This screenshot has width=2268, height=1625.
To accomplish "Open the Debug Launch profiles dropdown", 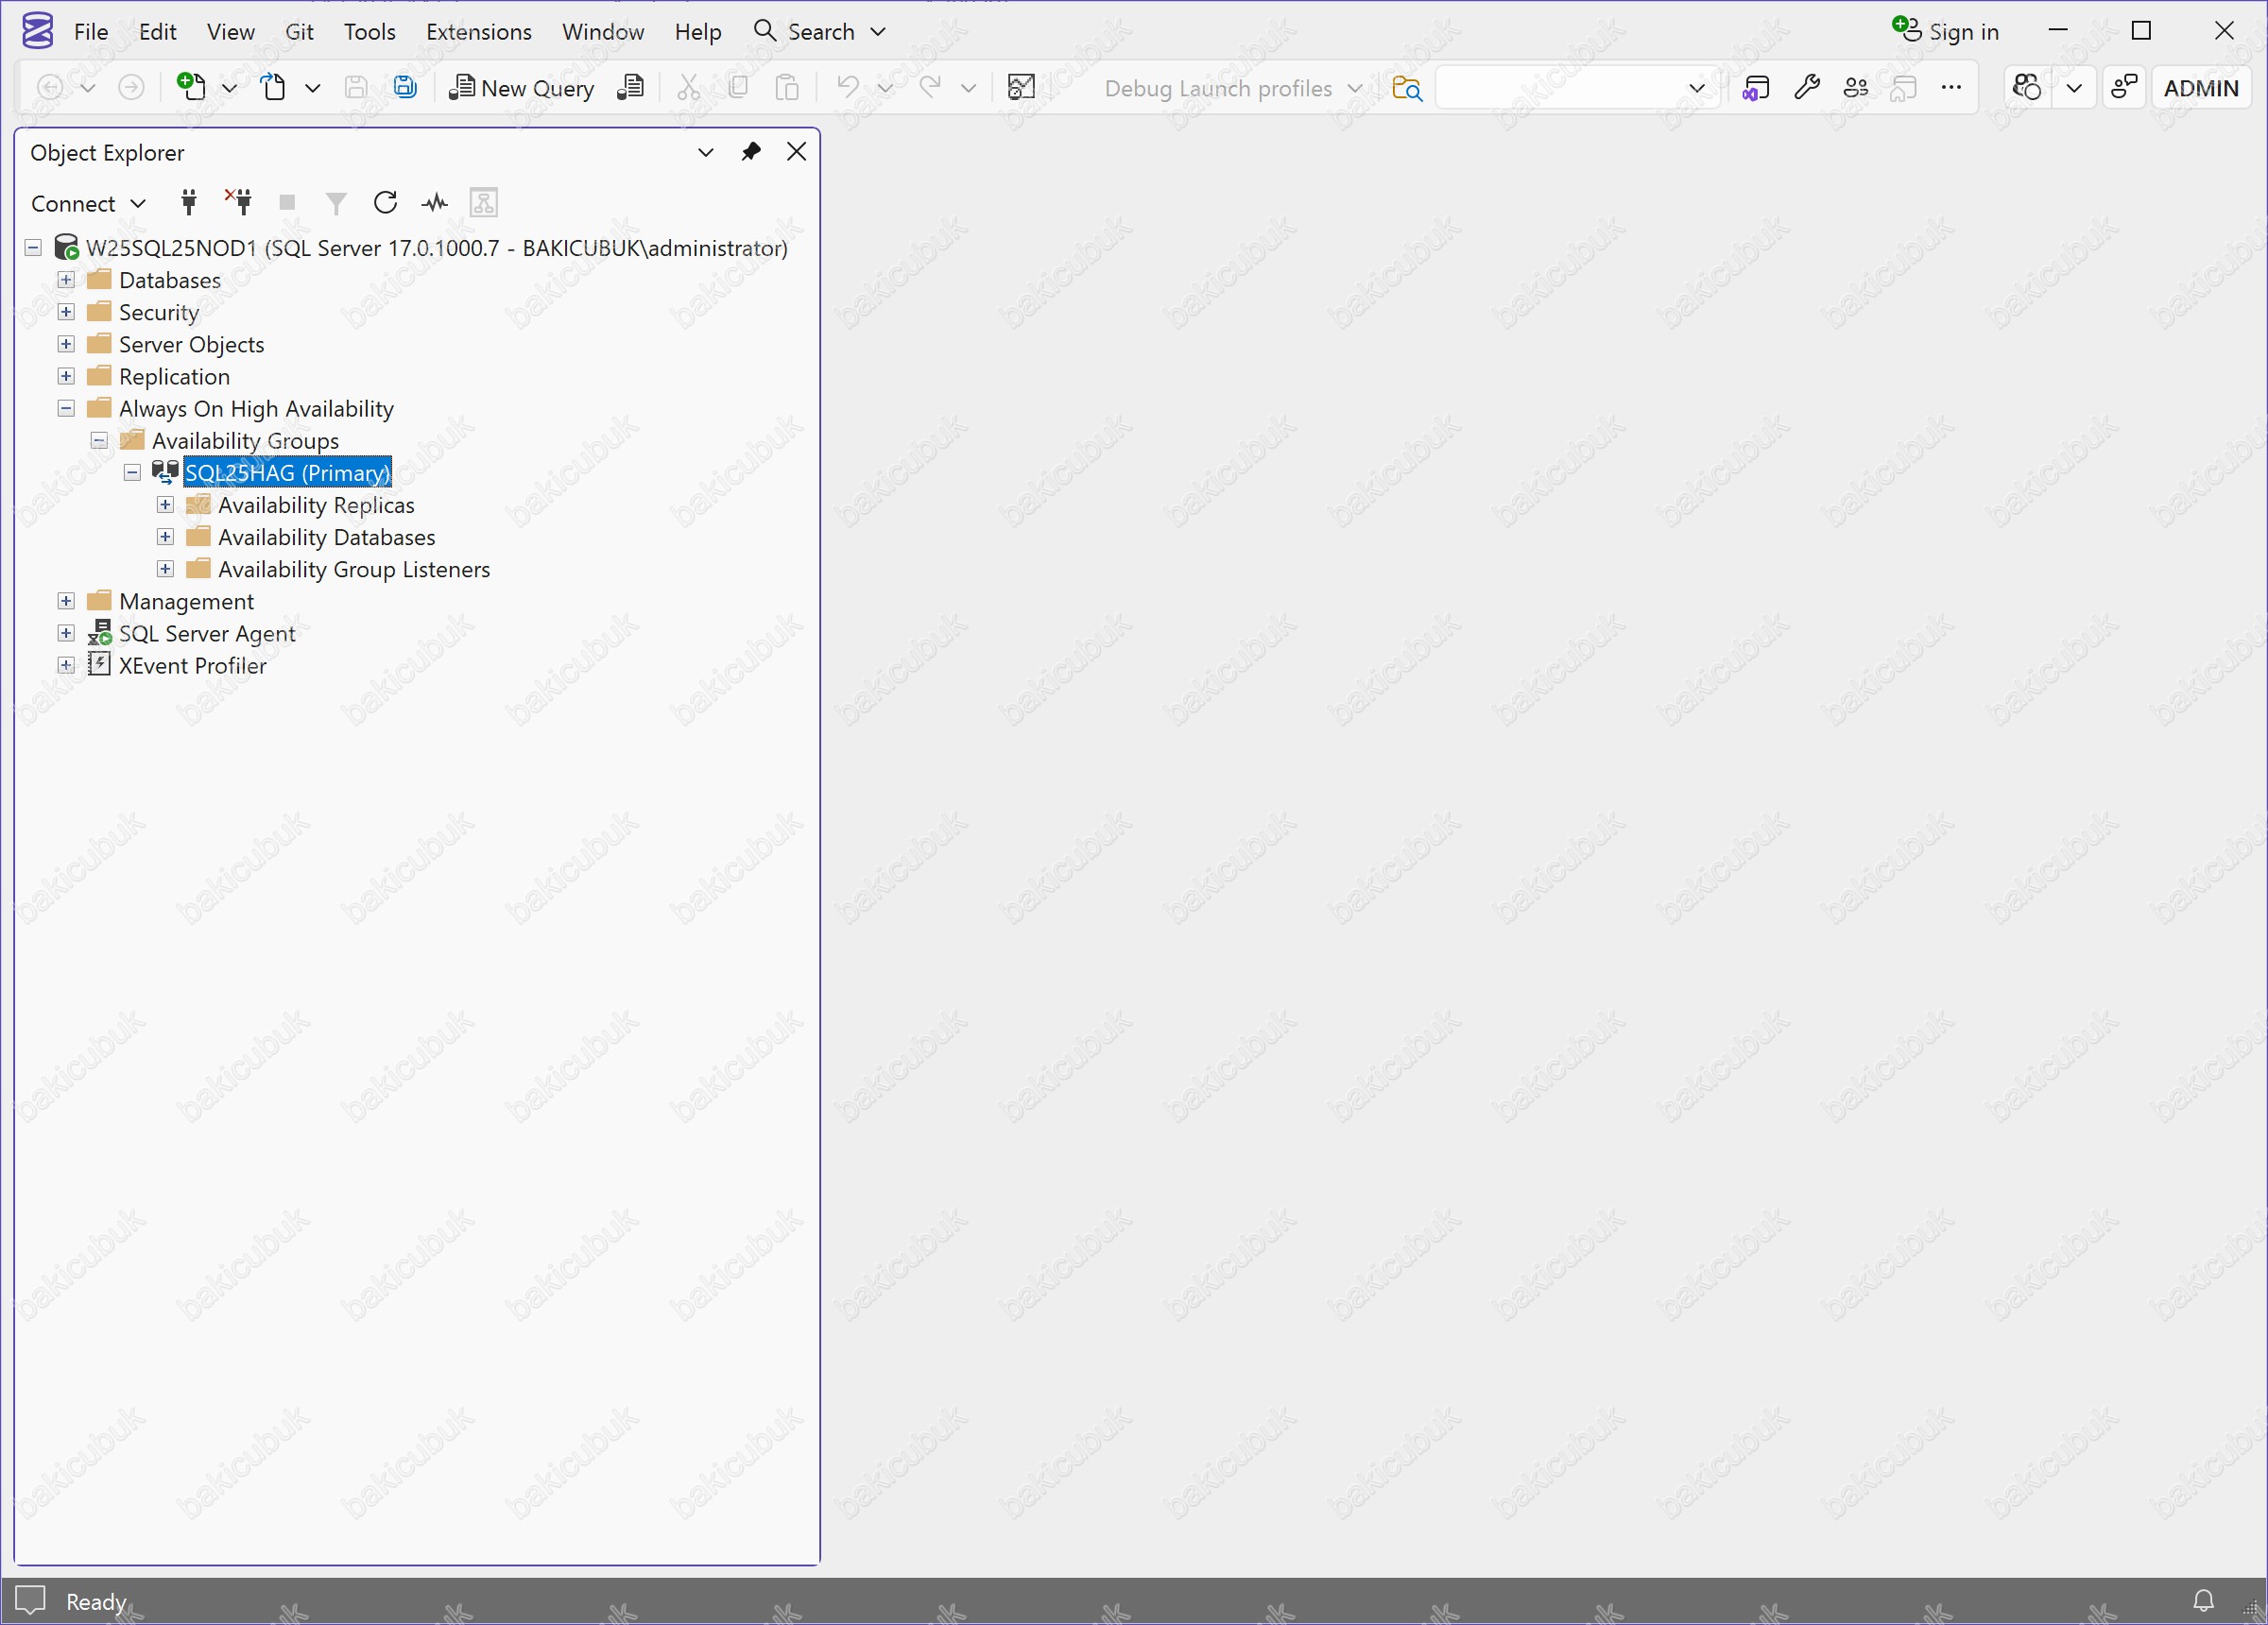I will (1232, 88).
